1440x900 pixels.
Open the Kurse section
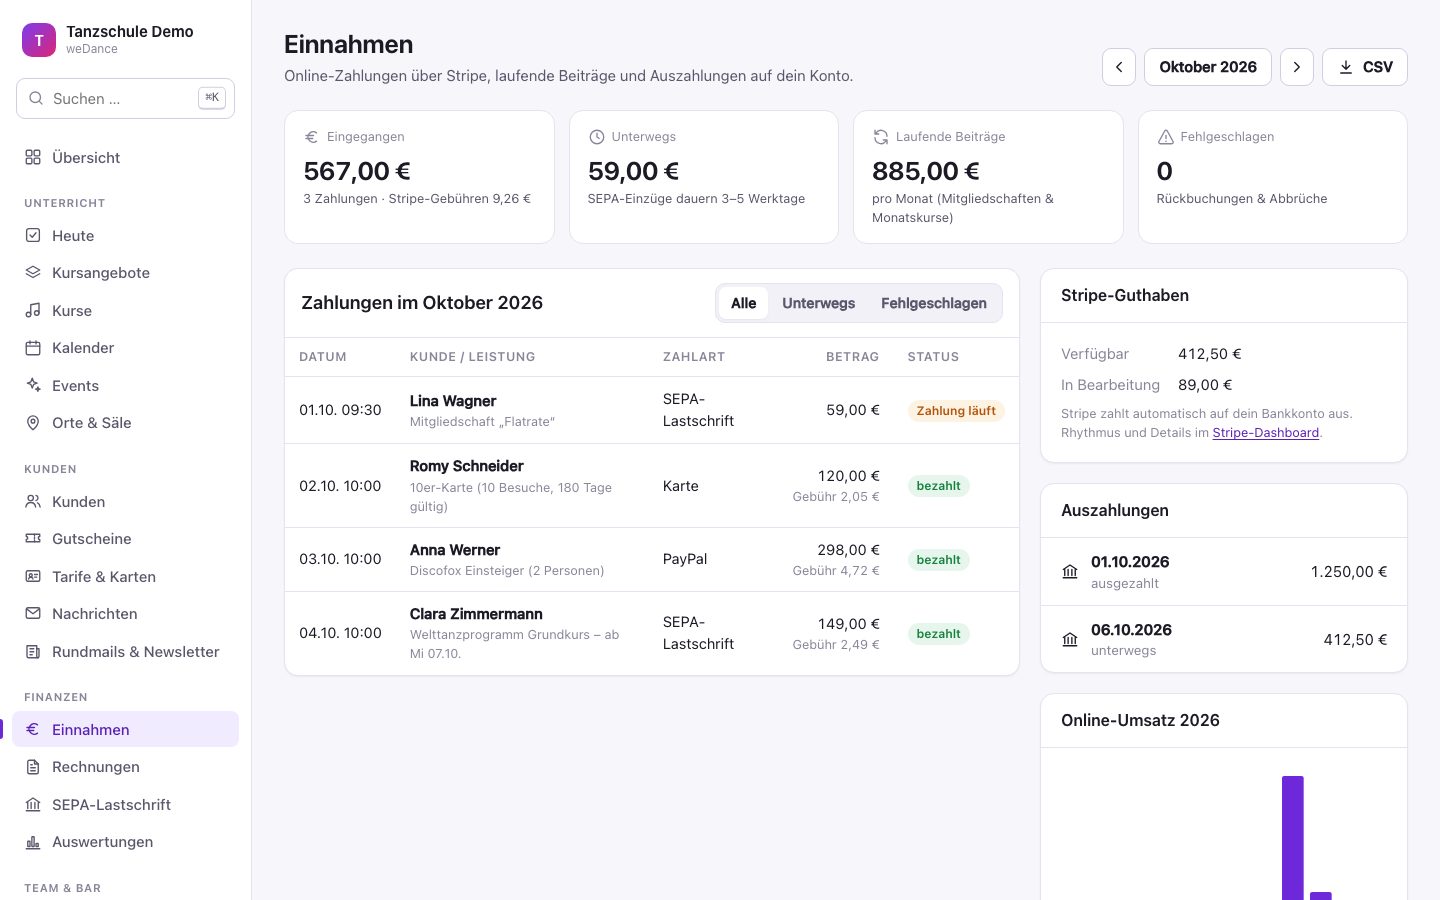point(125,311)
